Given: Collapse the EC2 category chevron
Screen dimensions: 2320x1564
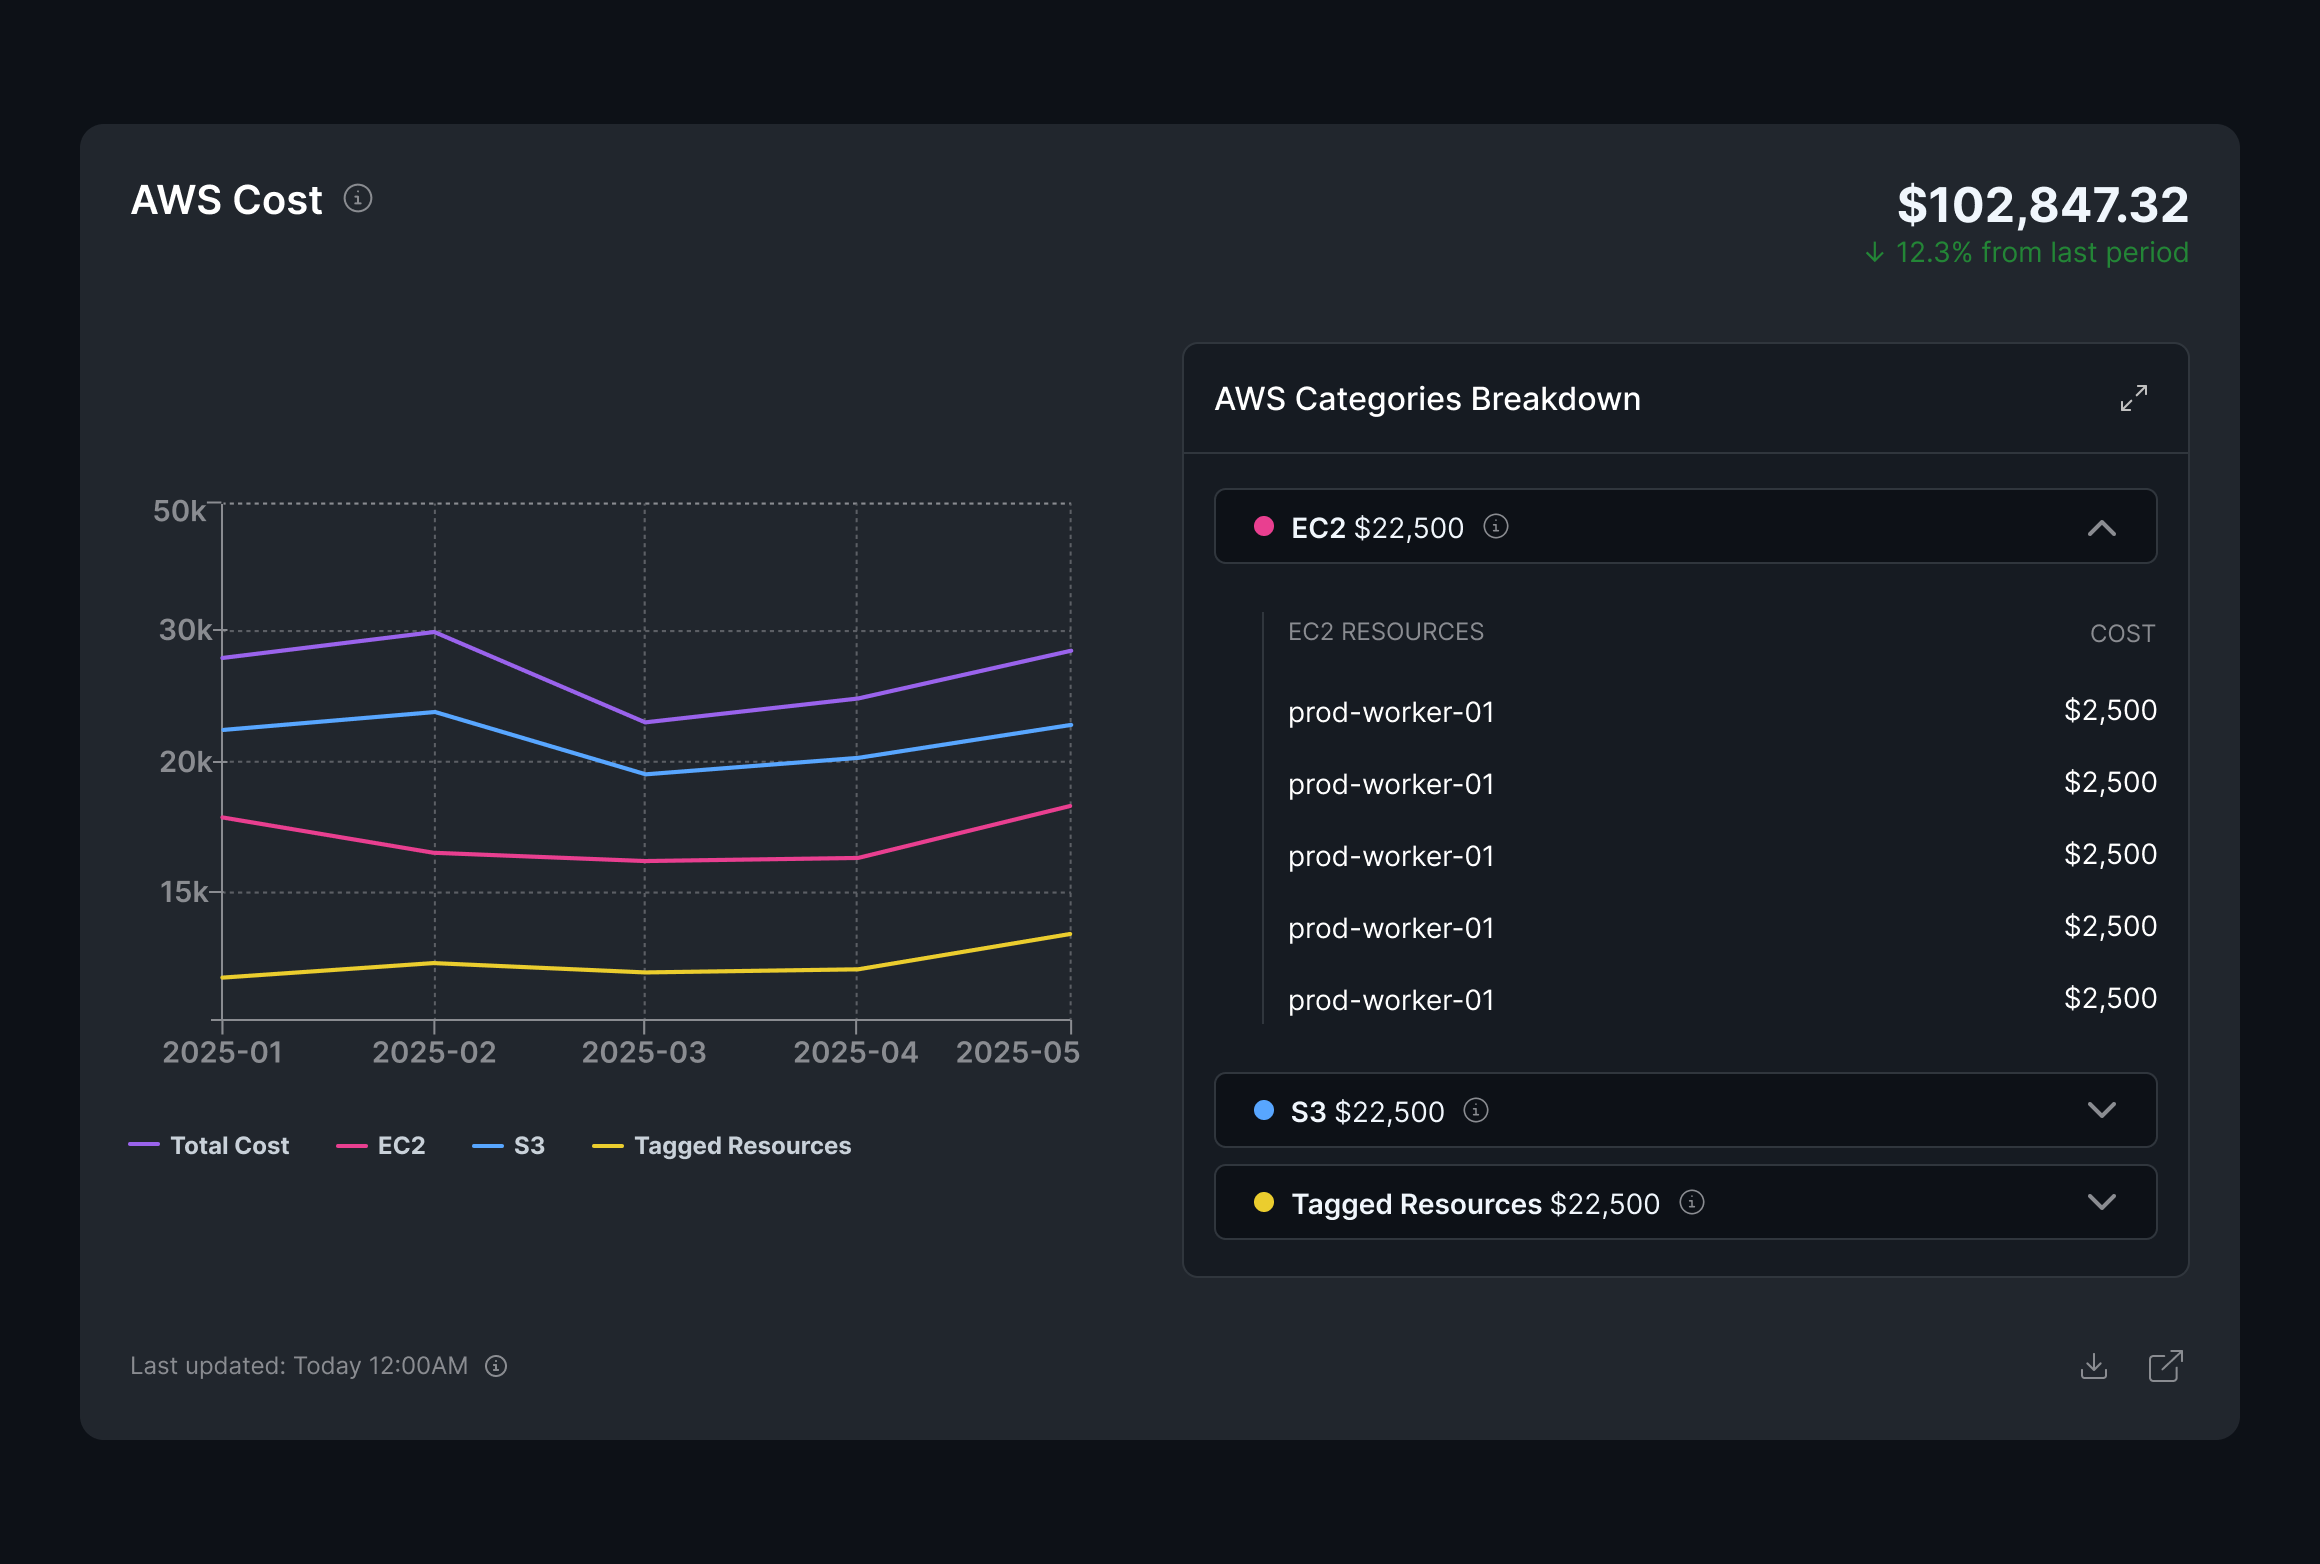Looking at the screenshot, I should (2101, 527).
